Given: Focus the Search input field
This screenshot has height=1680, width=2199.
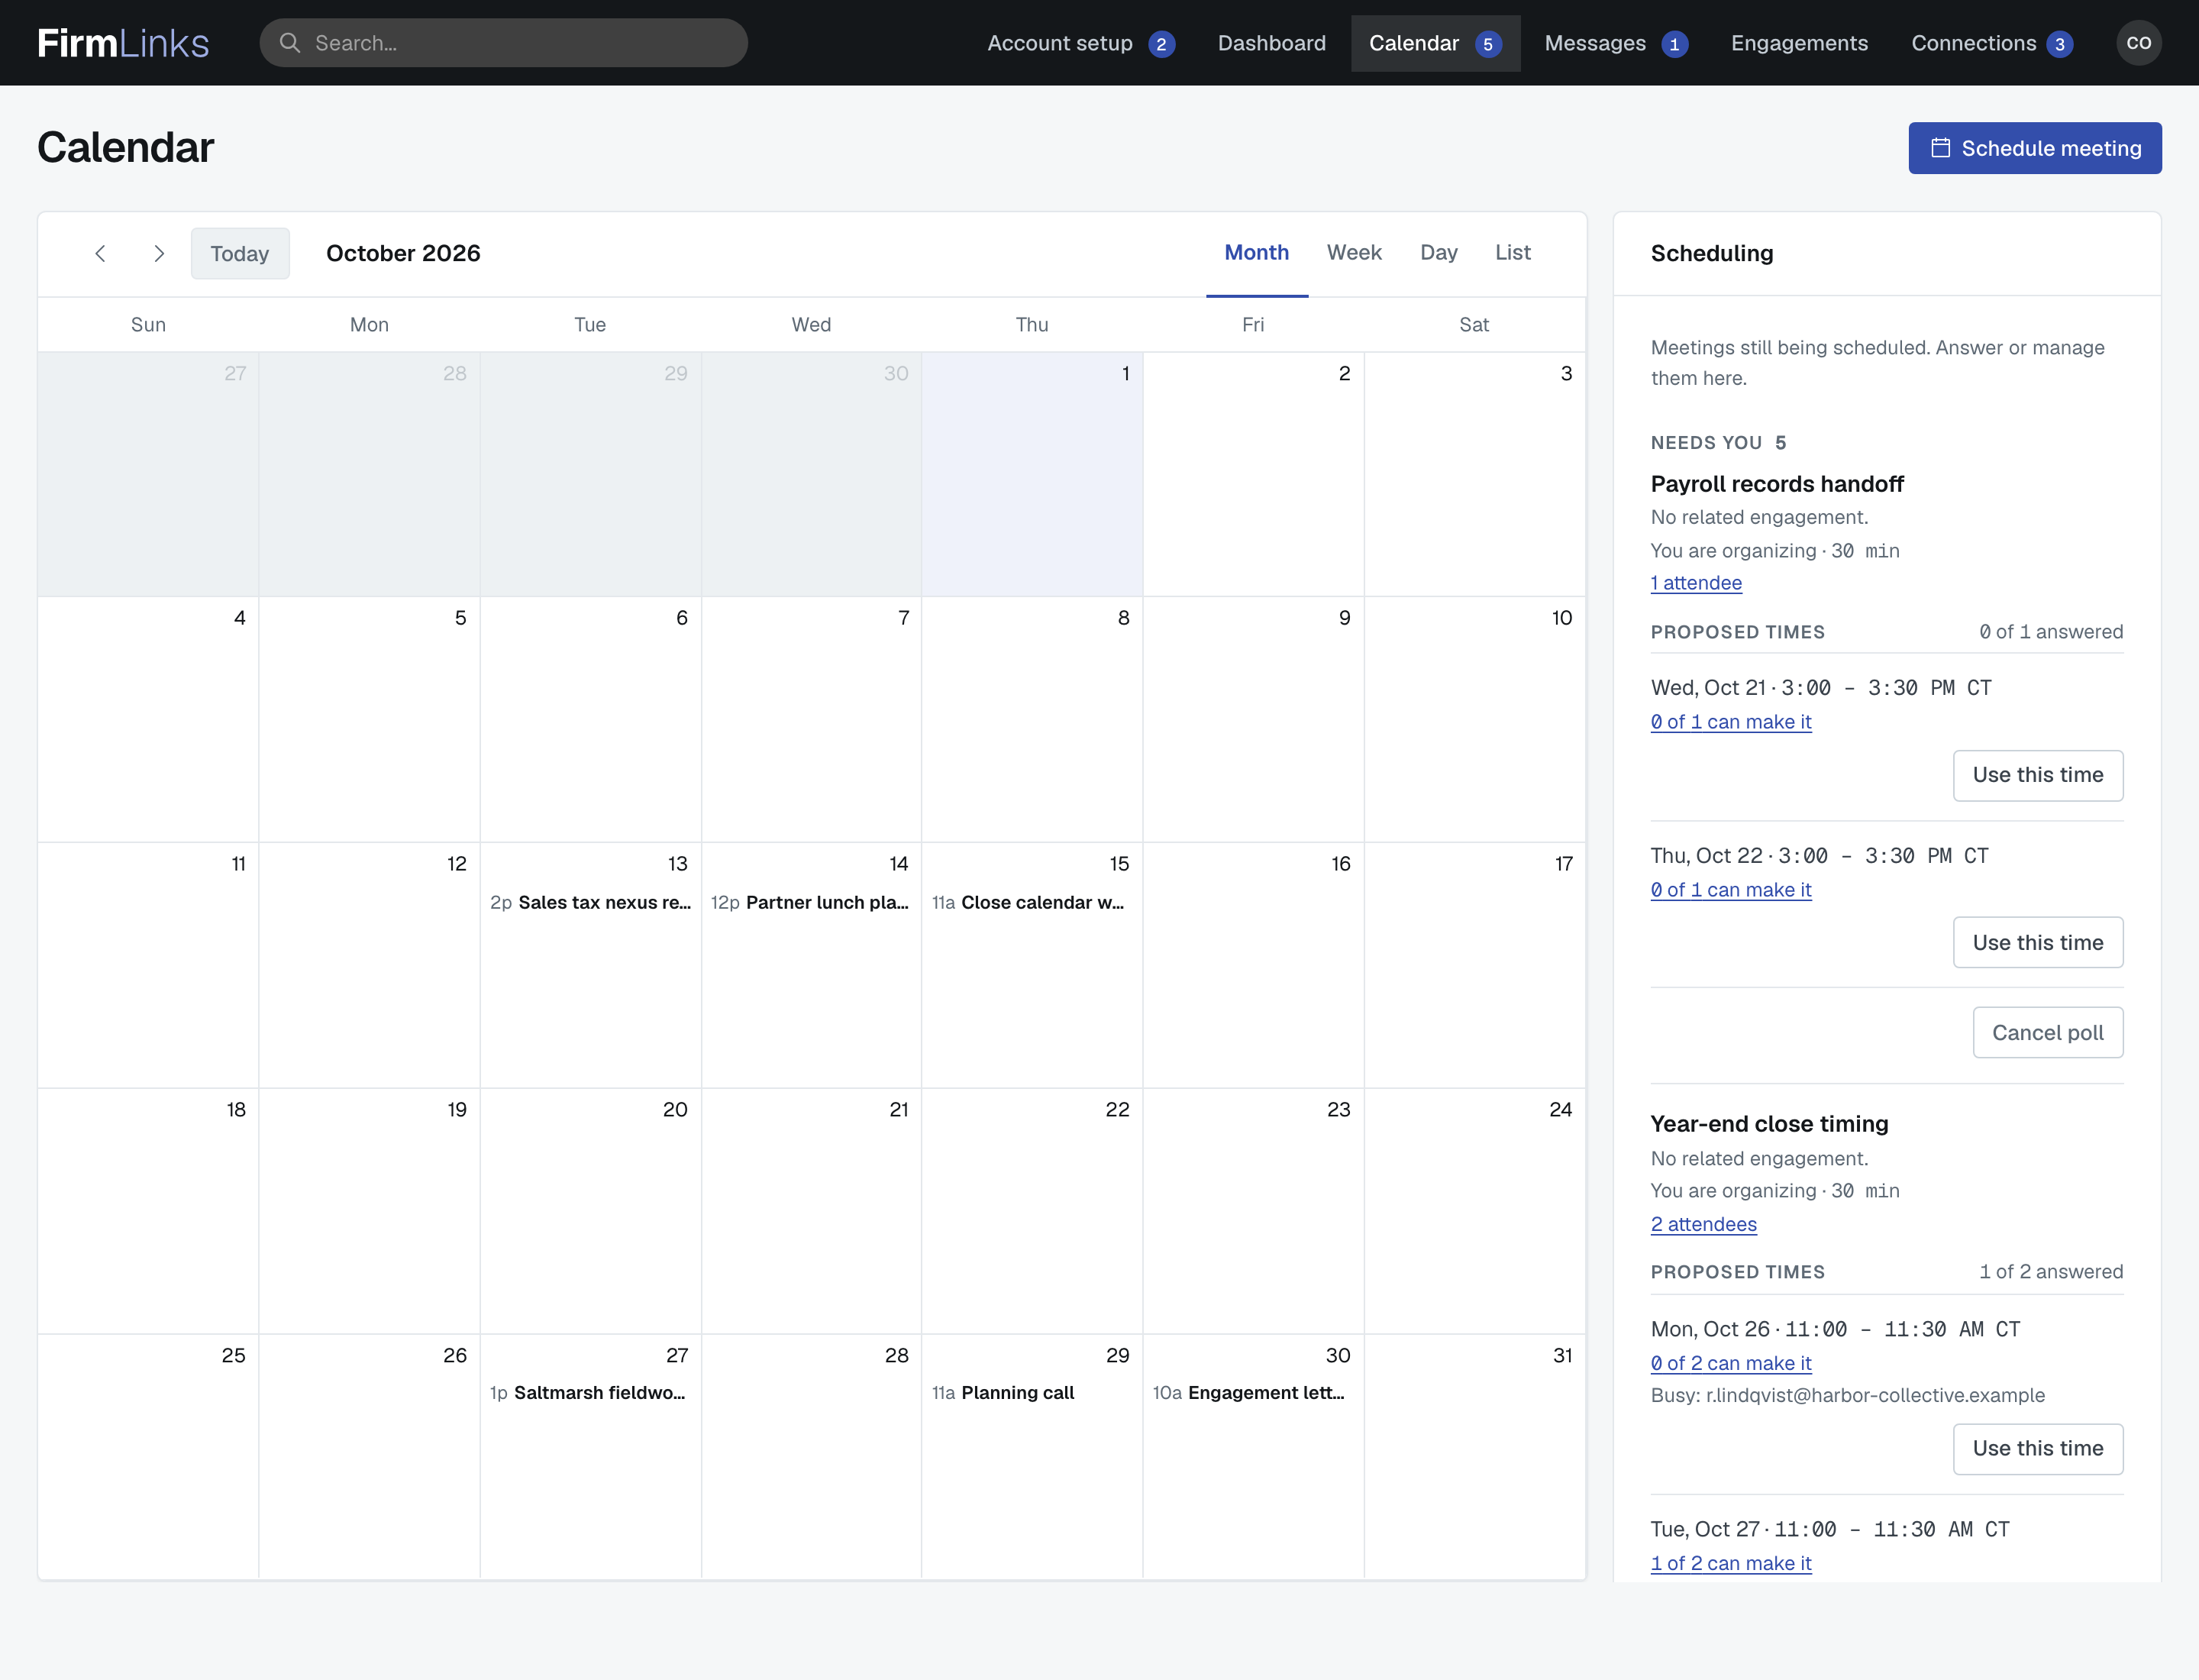Looking at the screenshot, I should pos(504,43).
